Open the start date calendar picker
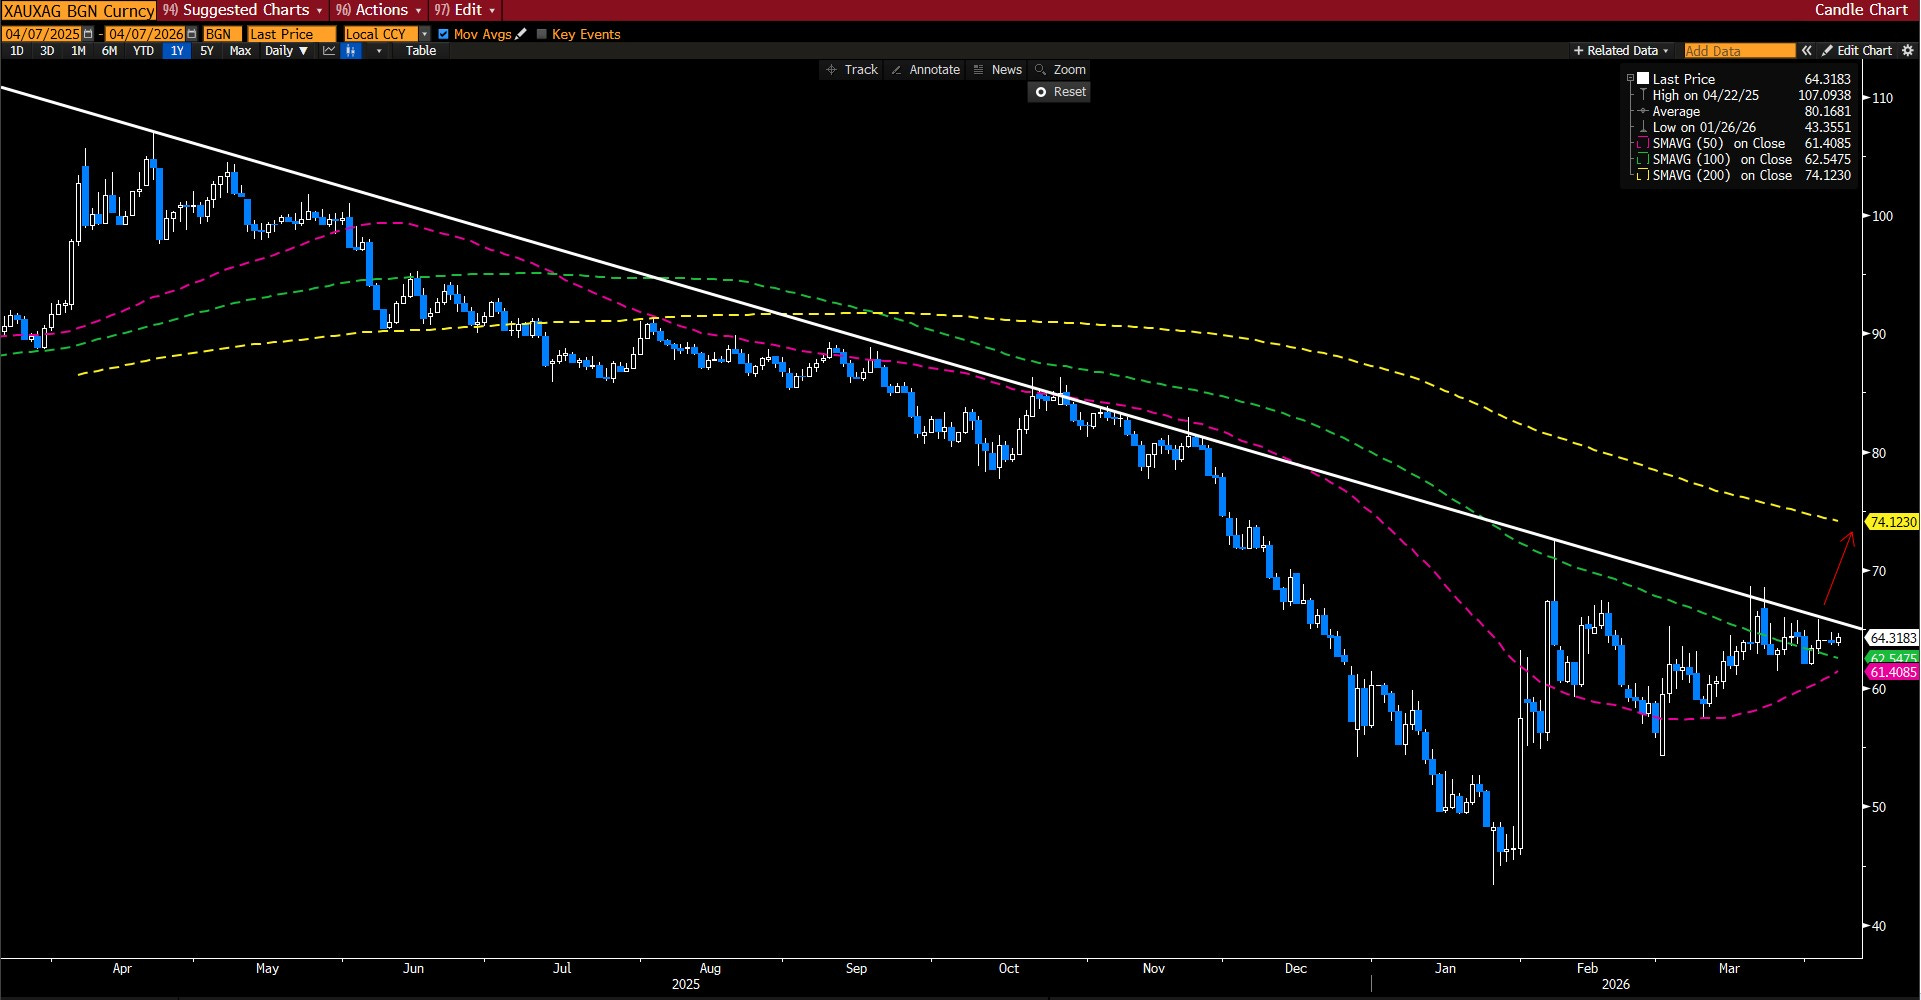This screenshot has width=1921, height=1000. coord(88,34)
